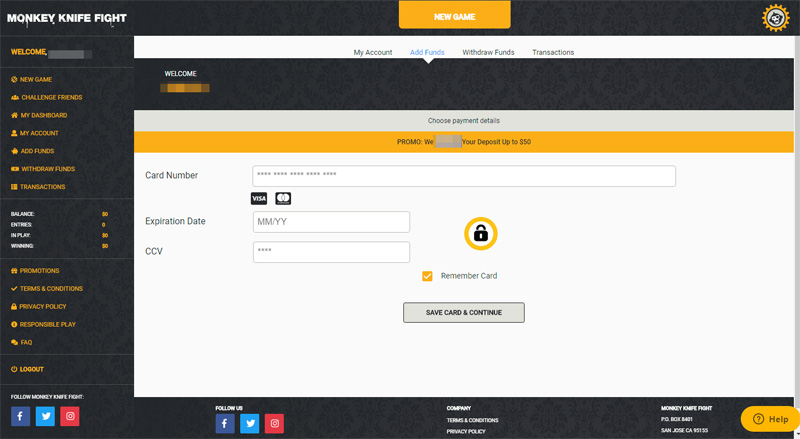Viewport: 800px width, 439px height.
Task: Click the Winning amount in sidebar
Action: [105, 246]
